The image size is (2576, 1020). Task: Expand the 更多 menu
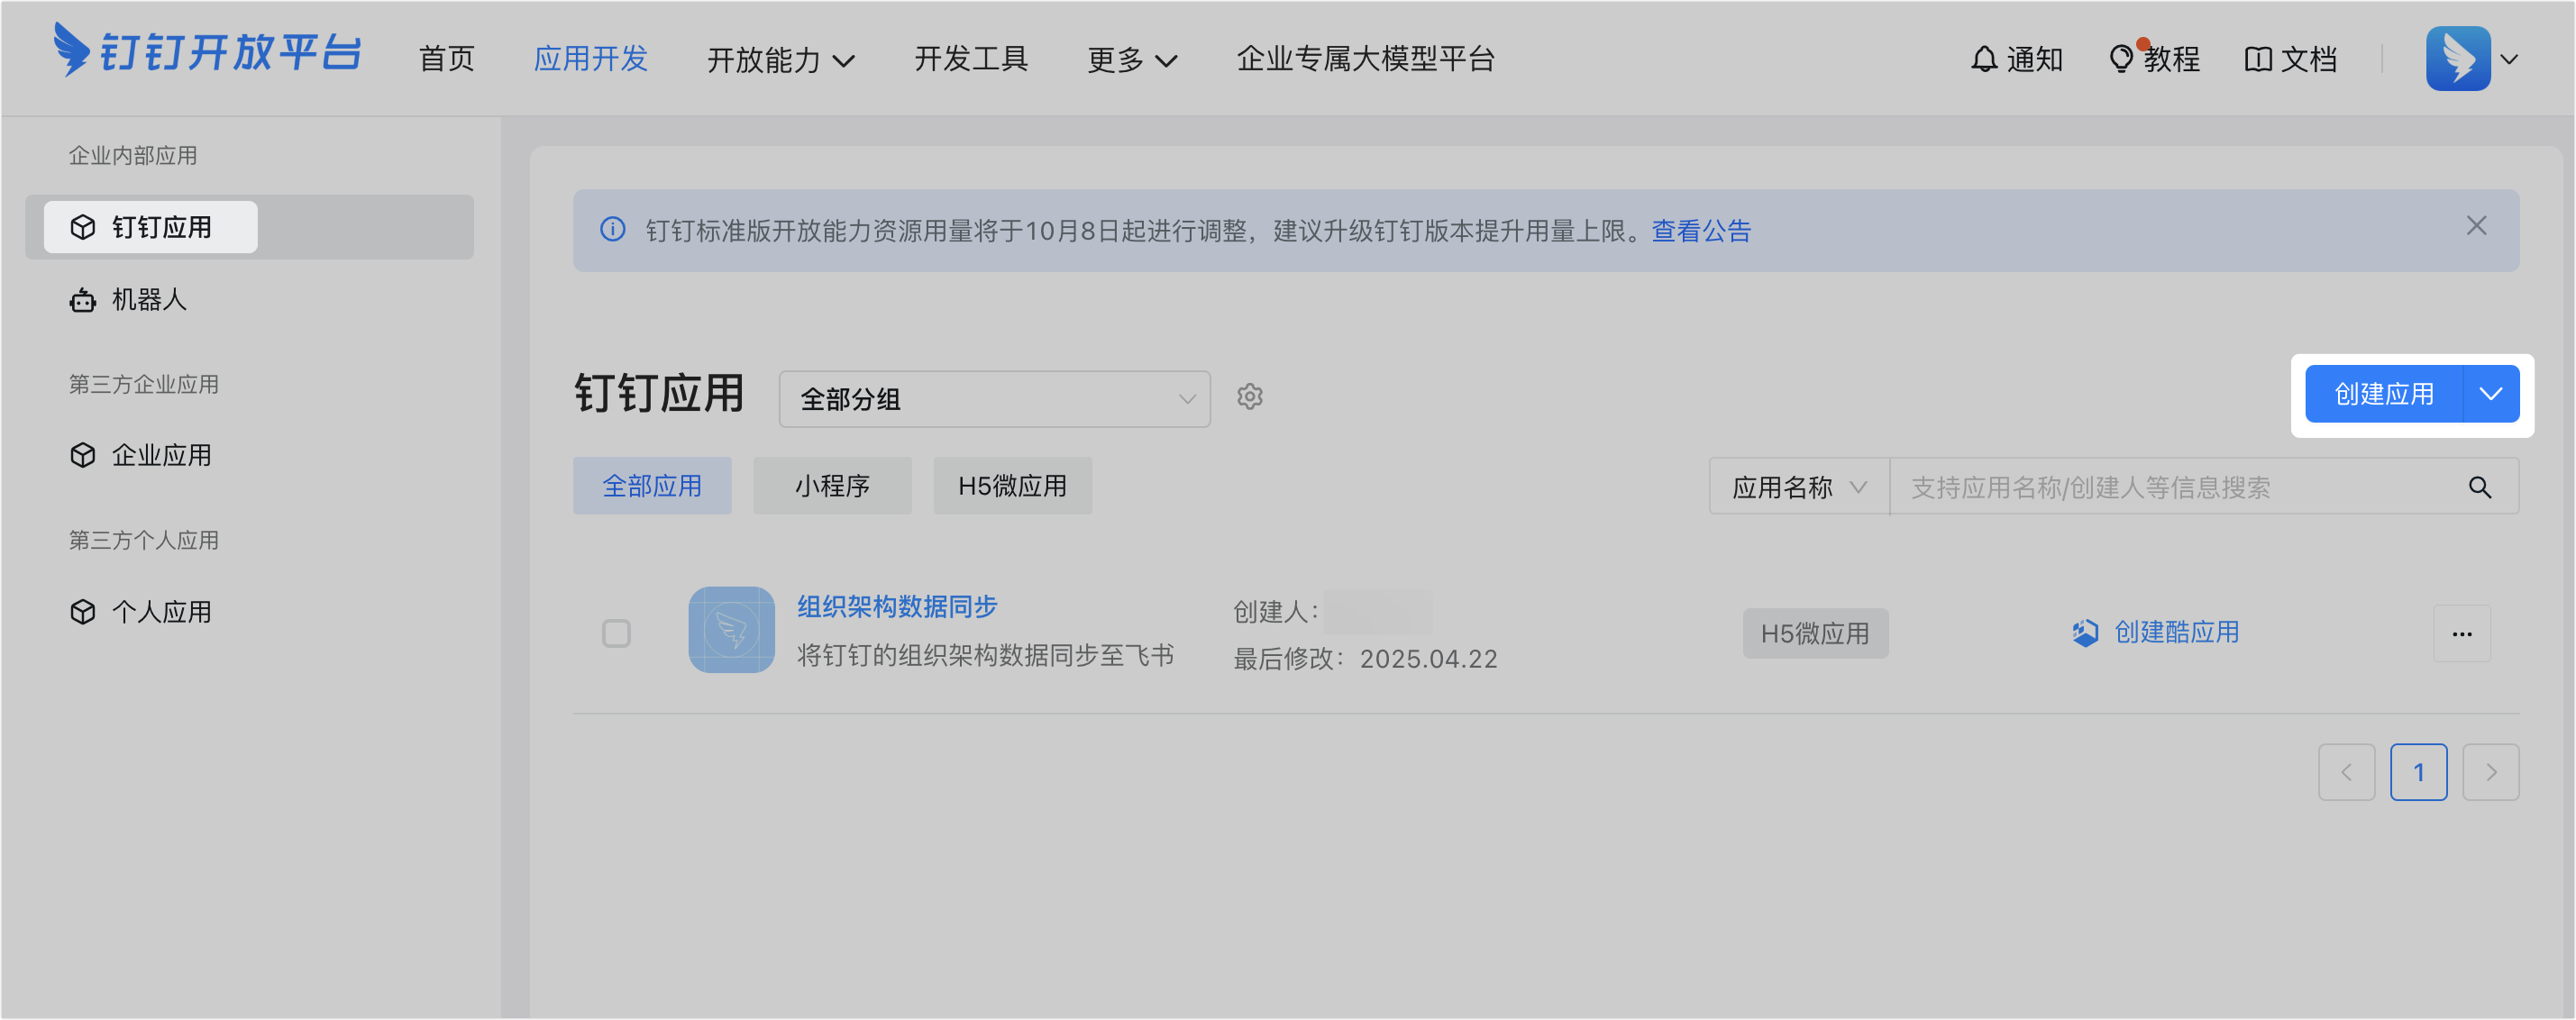pos(1132,60)
